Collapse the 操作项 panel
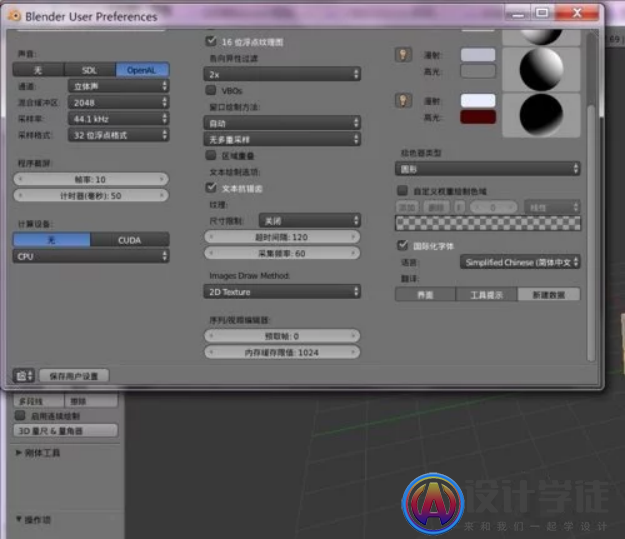 (33, 520)
